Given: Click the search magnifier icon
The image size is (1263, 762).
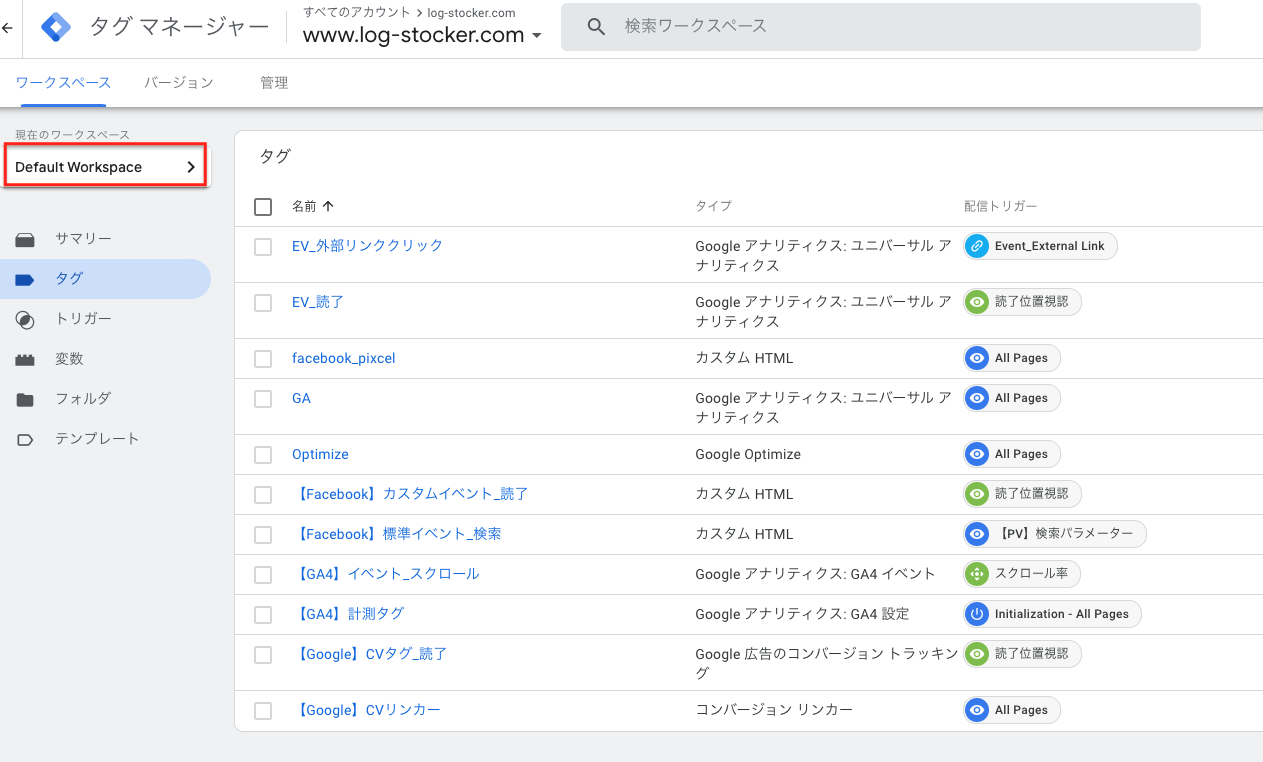Looking at the screenshot, I should (x=597, y=27).
